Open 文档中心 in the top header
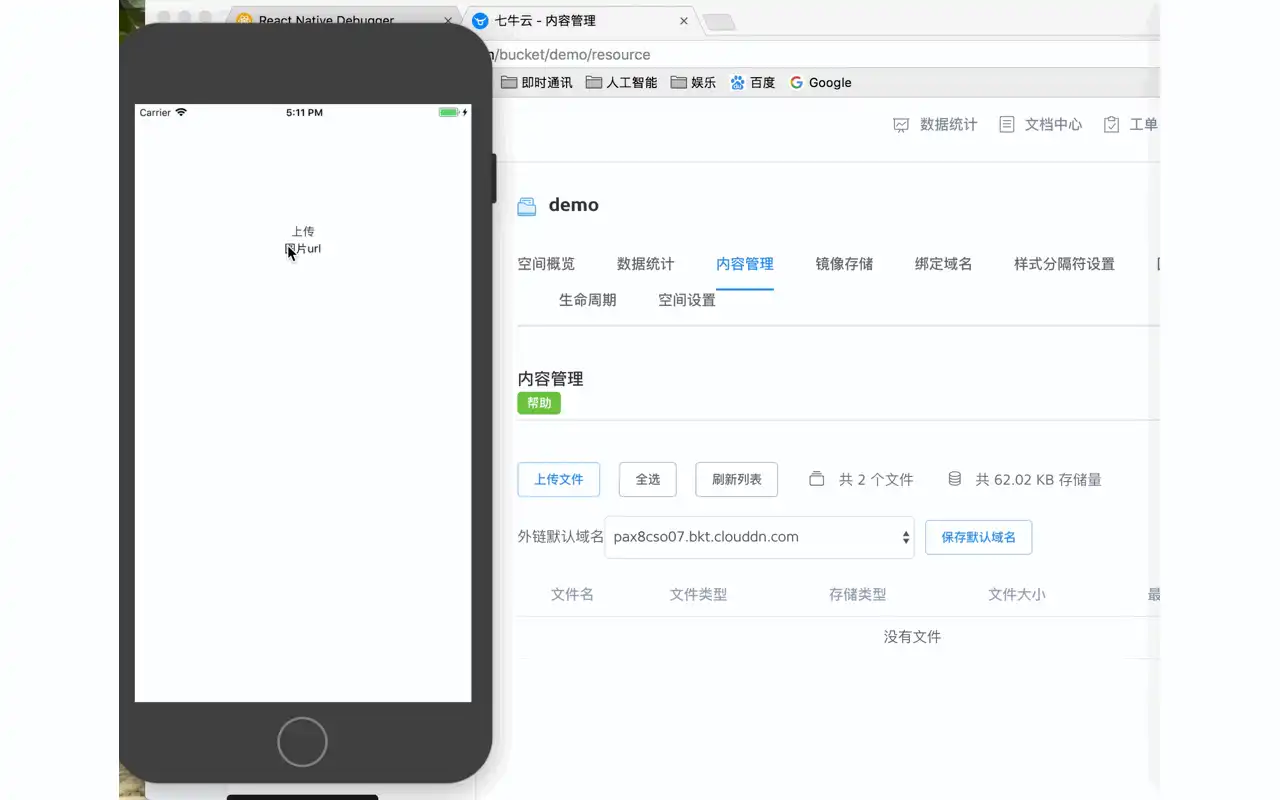Image resolution: width=1280 pixels, height=800 pixels. [1040, 125]
